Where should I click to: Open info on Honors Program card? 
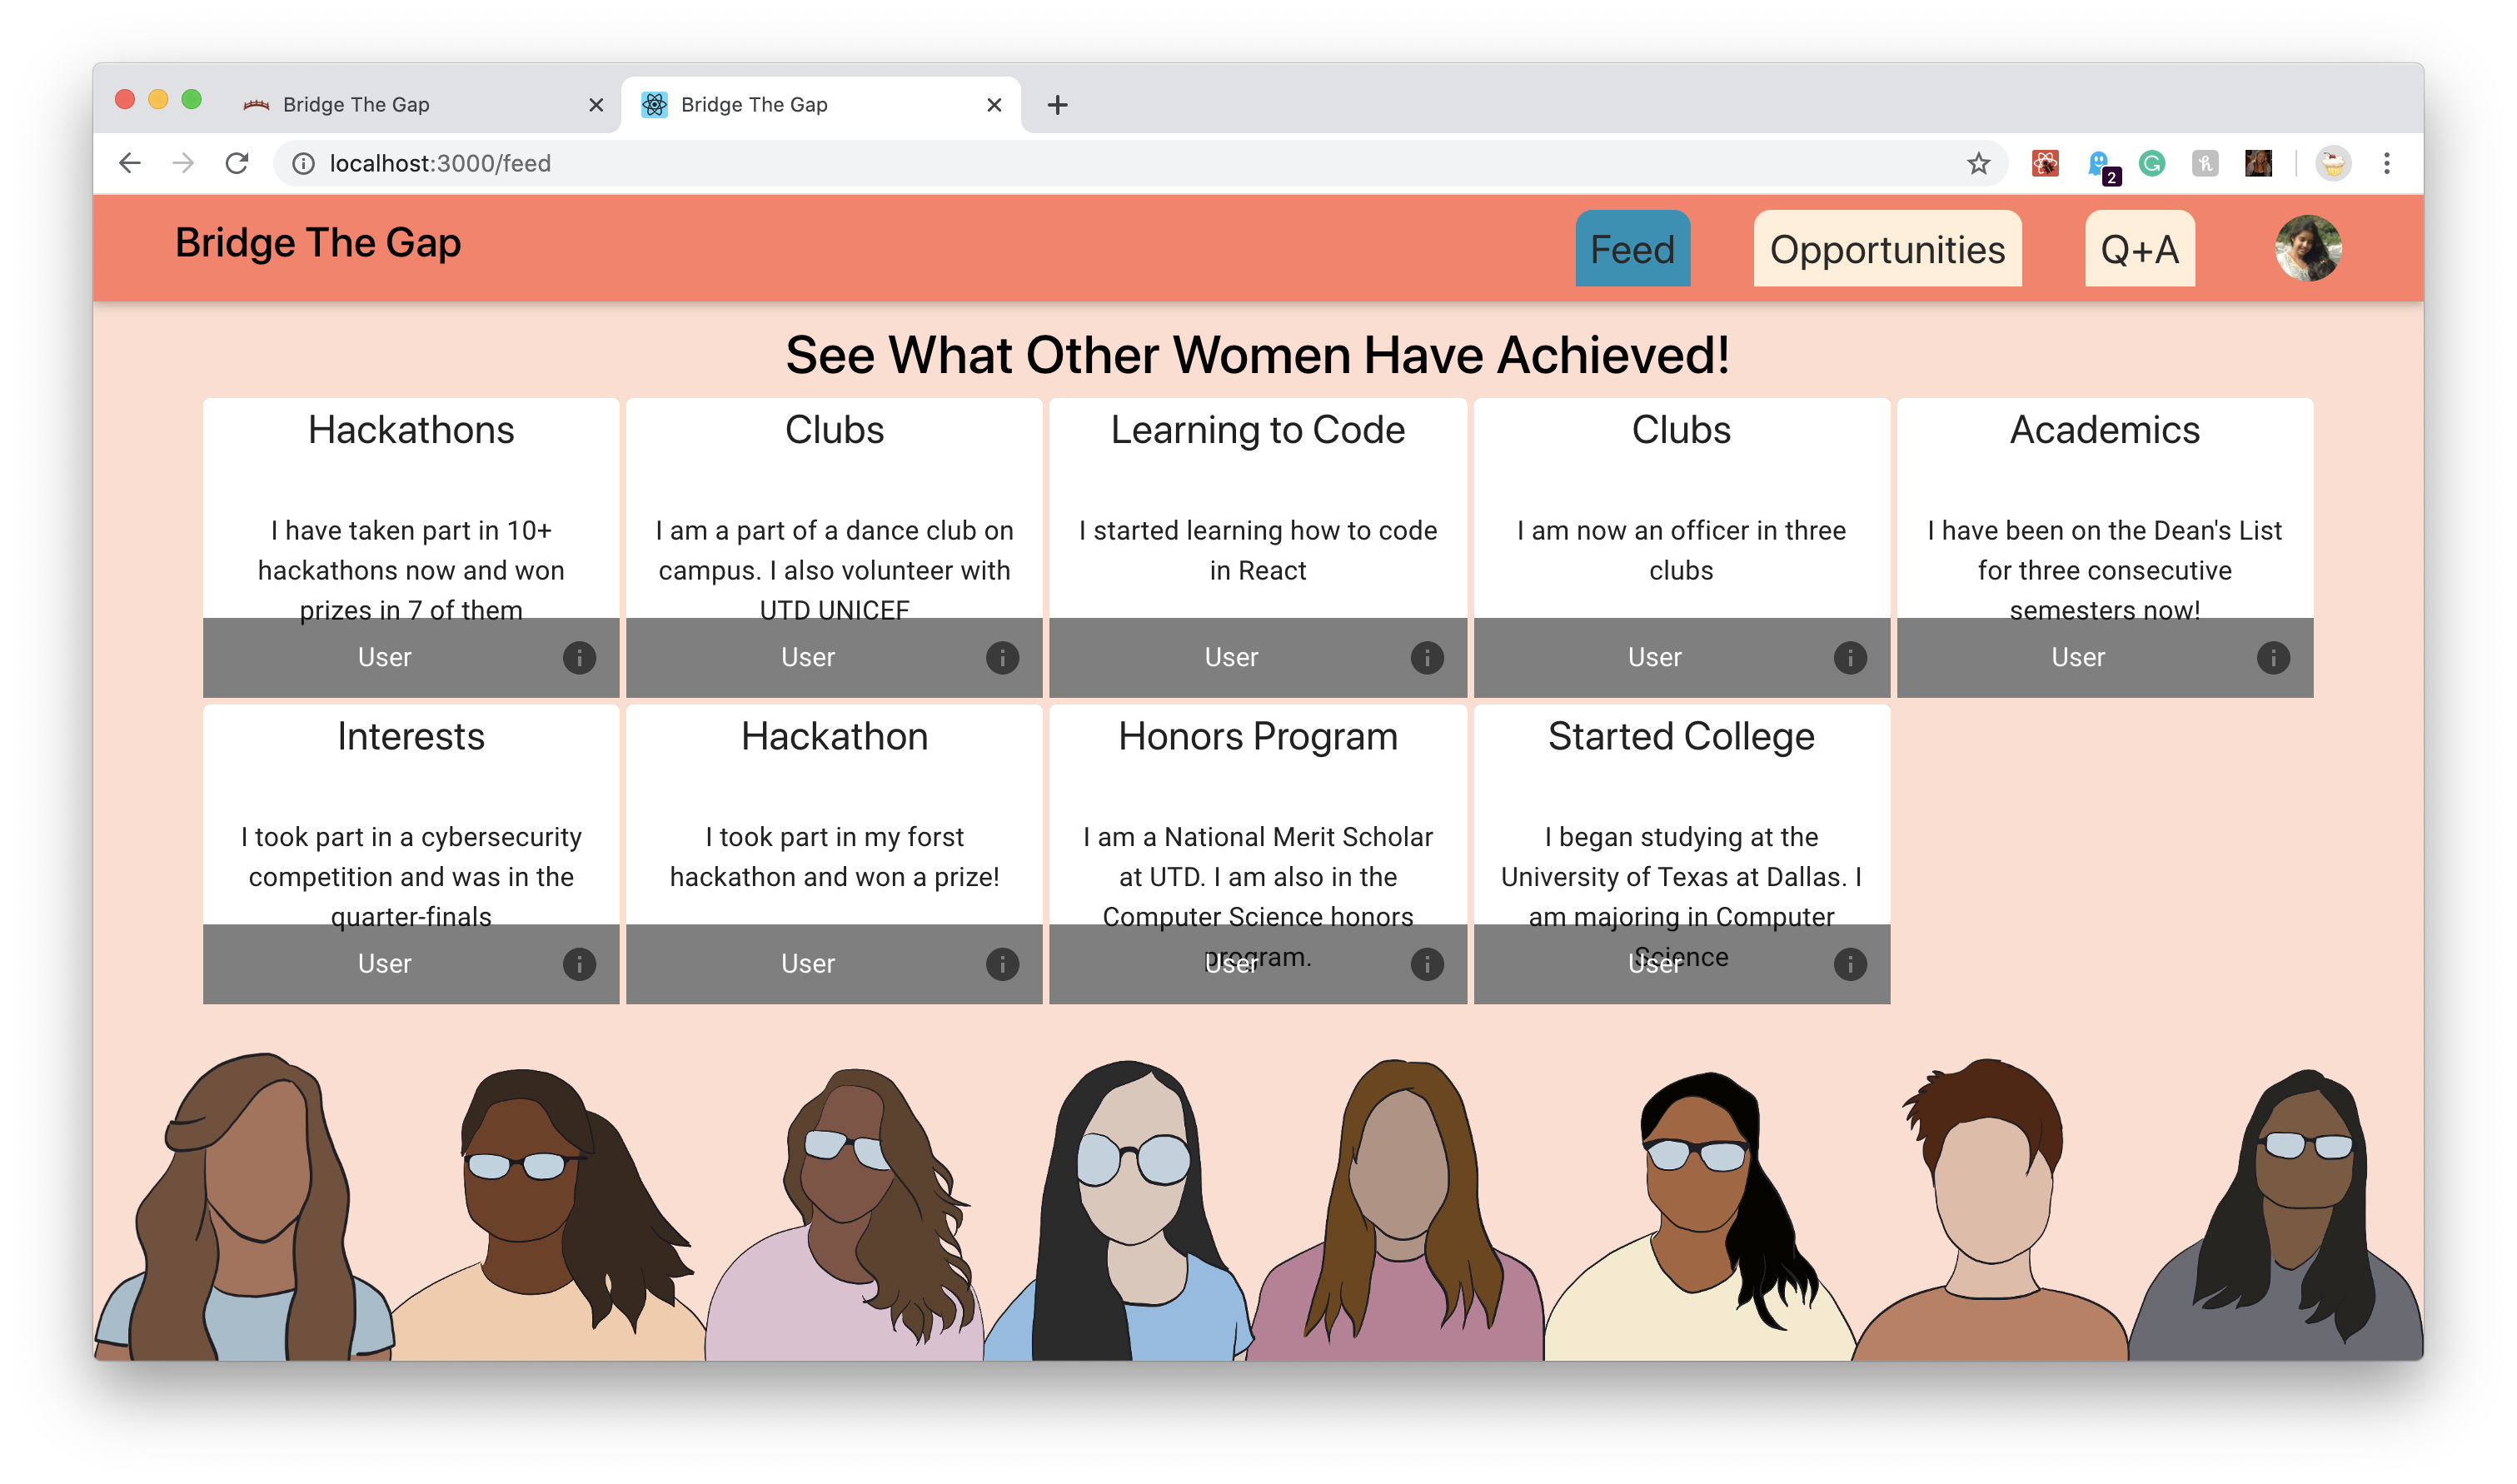click(1426, 963)
